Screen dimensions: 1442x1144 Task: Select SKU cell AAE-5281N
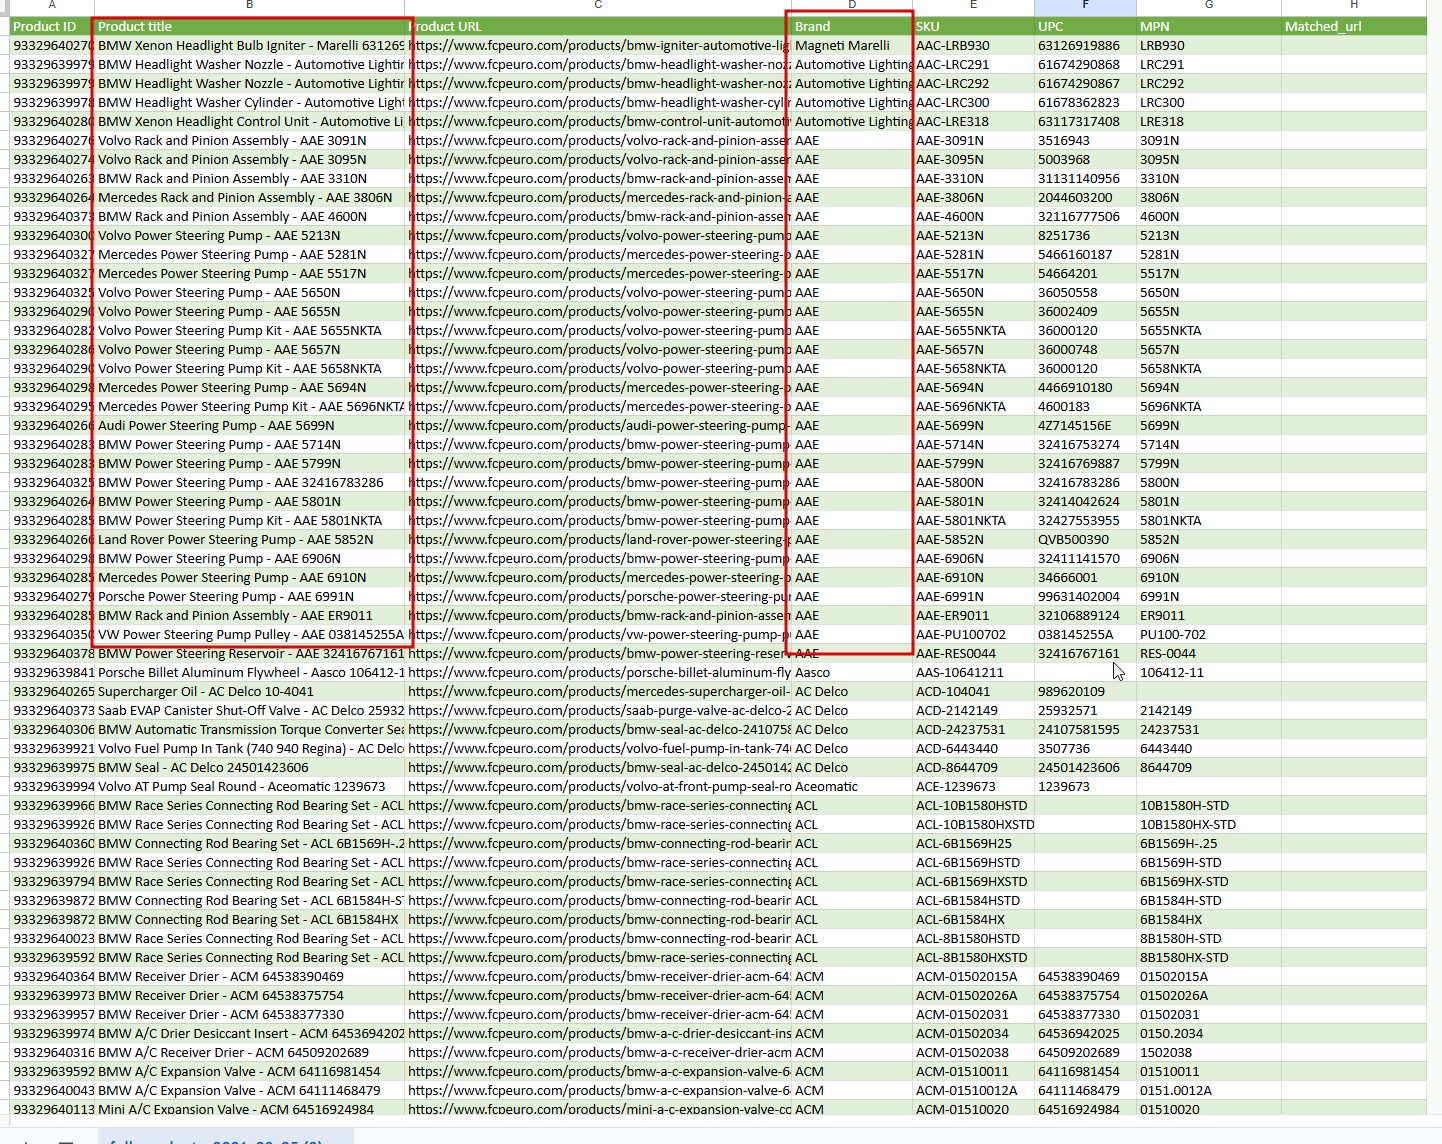point(974,254)
